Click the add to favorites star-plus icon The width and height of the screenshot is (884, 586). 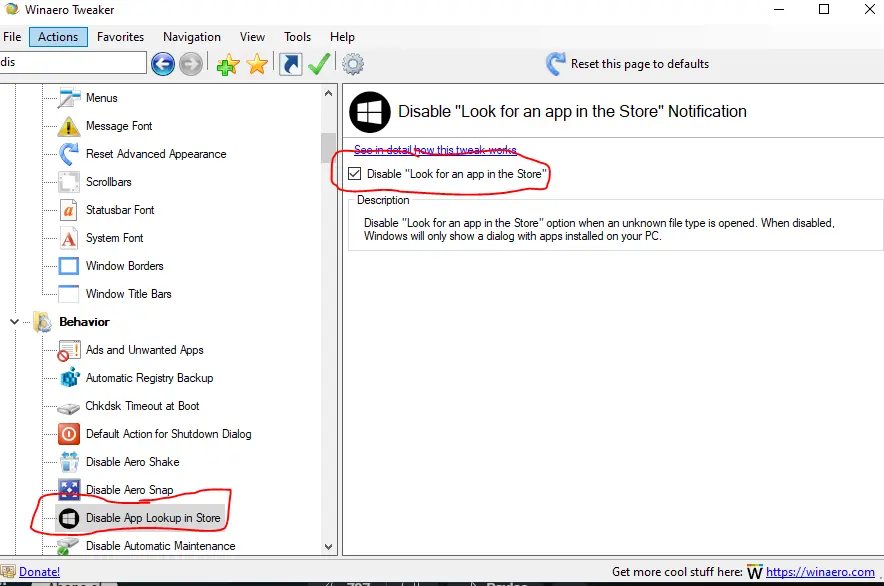coord(228,64)
